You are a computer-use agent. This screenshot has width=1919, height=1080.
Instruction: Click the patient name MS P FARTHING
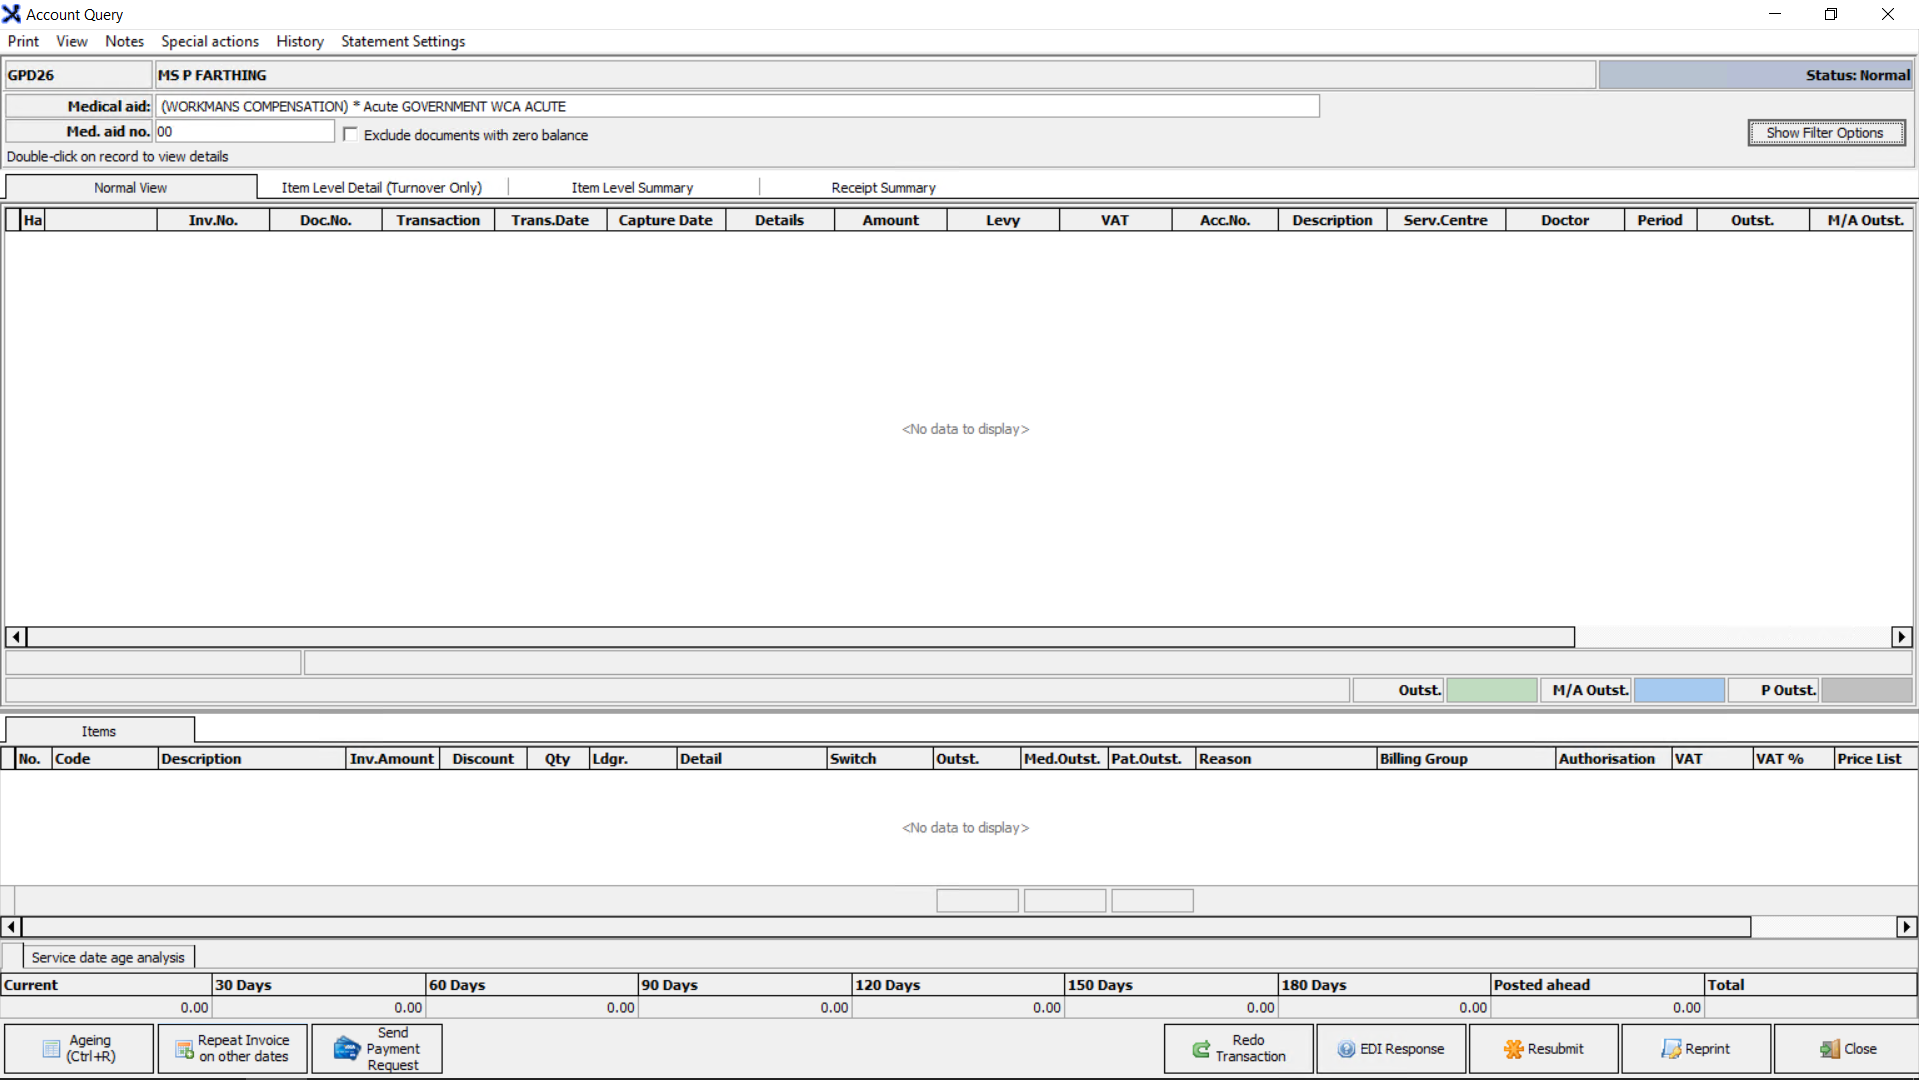coord(875,75)
